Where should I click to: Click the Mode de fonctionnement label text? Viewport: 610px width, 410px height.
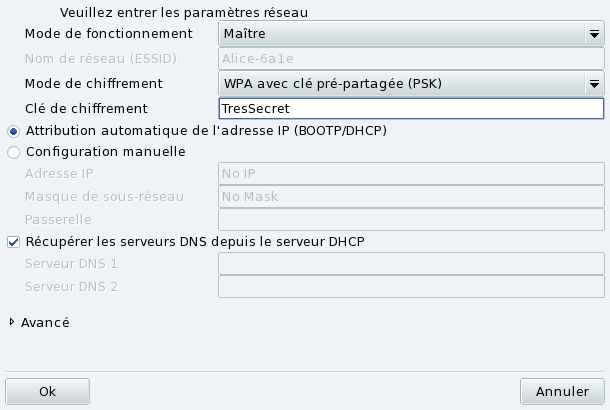108,33
